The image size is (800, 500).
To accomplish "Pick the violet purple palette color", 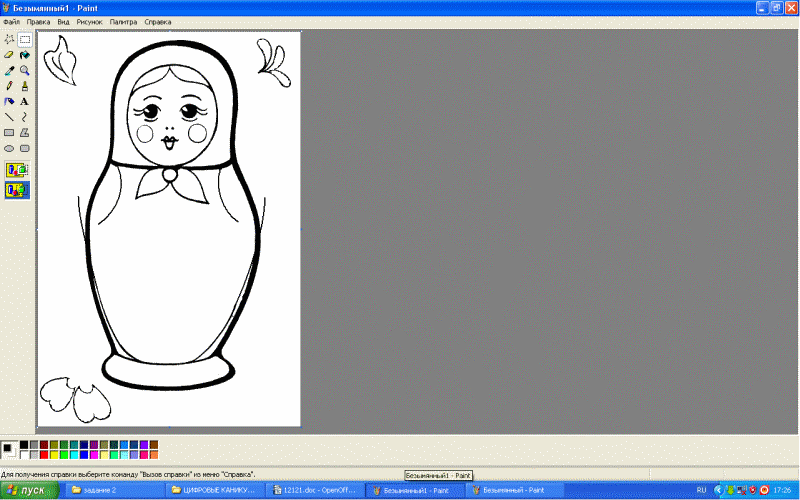I will pos(144,445).
